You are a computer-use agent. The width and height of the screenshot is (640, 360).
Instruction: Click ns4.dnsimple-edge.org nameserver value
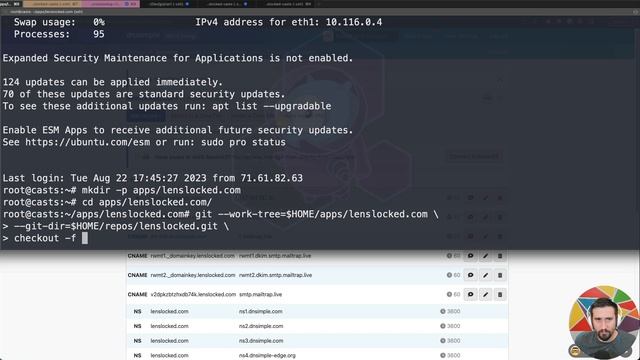[267, 356]
